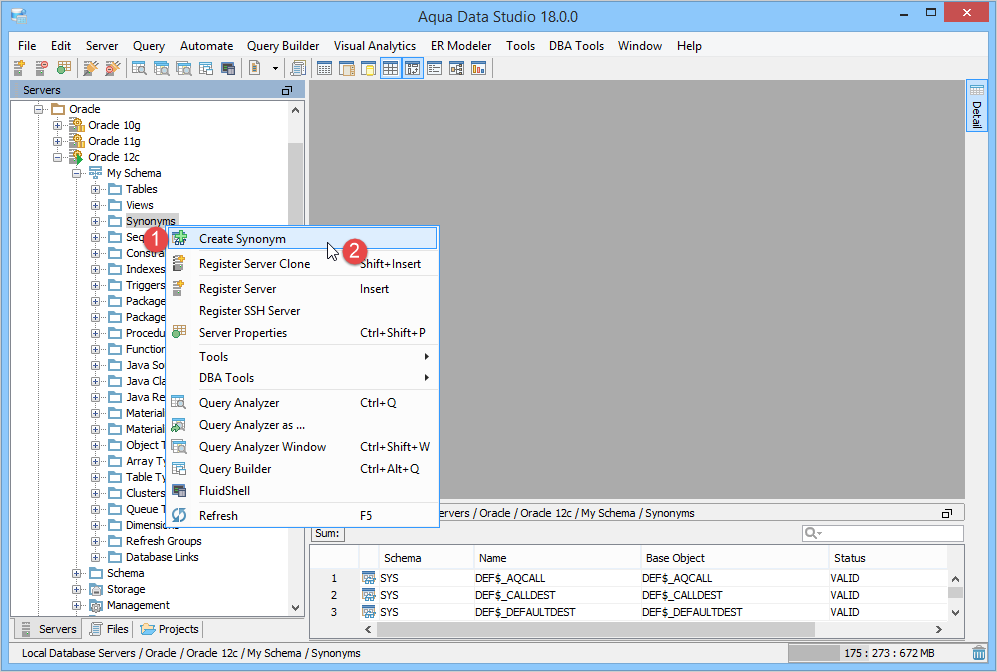997x672 pixels.
Task: Choose Server Properties in context menu
Action: tap(303, 333)
